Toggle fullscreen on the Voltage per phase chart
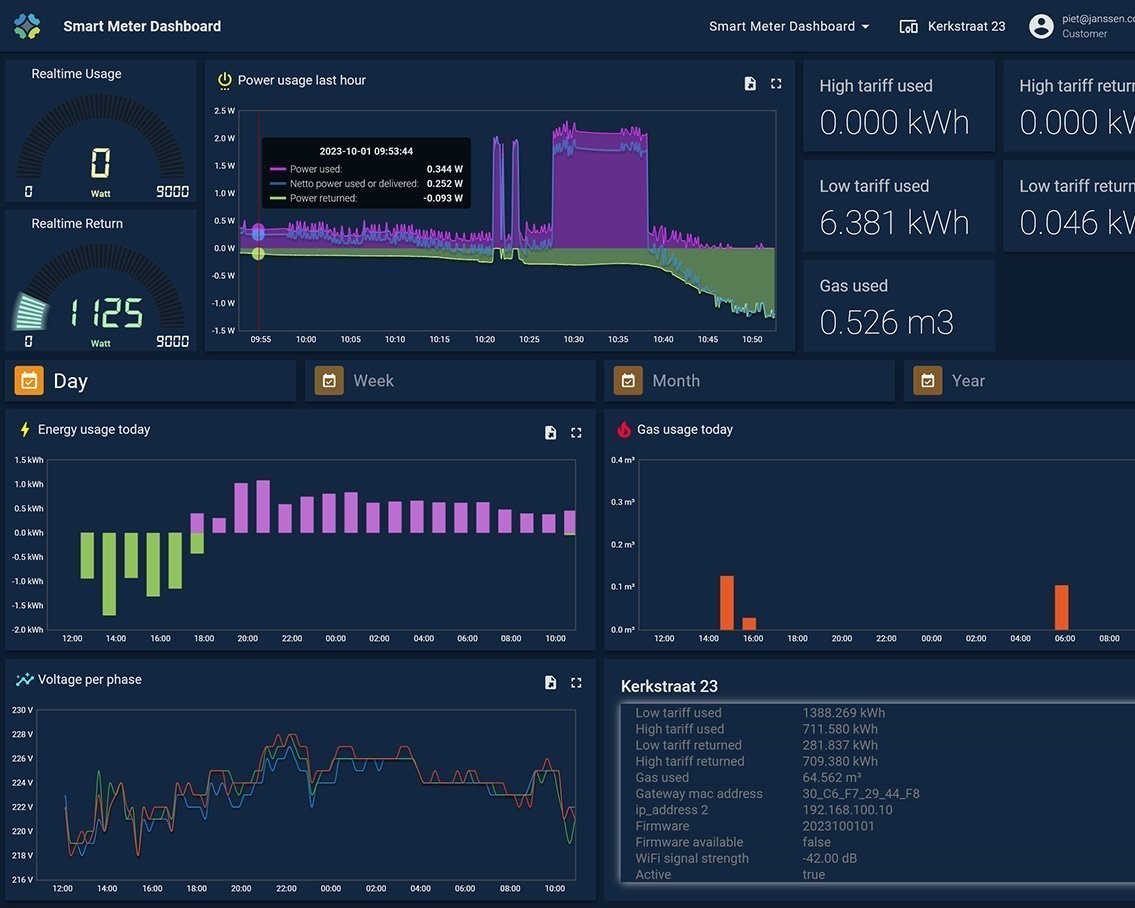The height and width of the screenshot is (908, 1135). pyautogui.click(x=576, y=682)
